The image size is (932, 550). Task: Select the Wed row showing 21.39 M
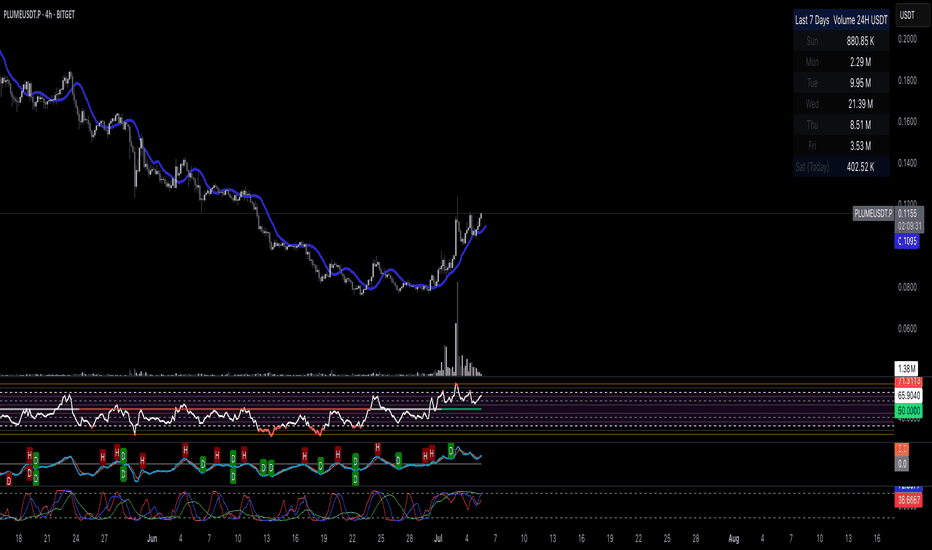tap(841, 104)
